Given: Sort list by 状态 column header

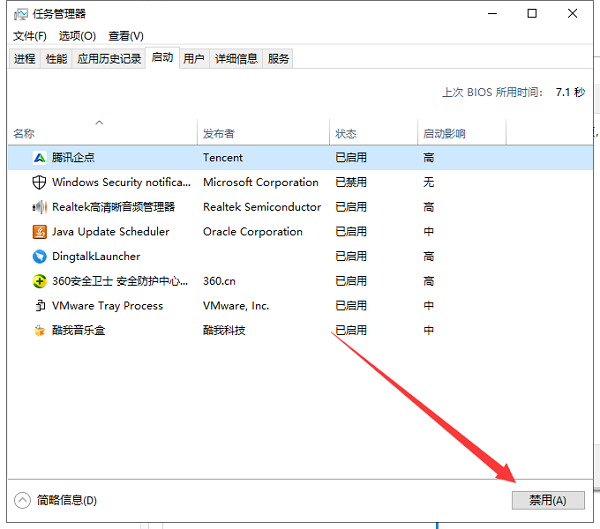Looking at the screenshot, I should pos(346,133).
